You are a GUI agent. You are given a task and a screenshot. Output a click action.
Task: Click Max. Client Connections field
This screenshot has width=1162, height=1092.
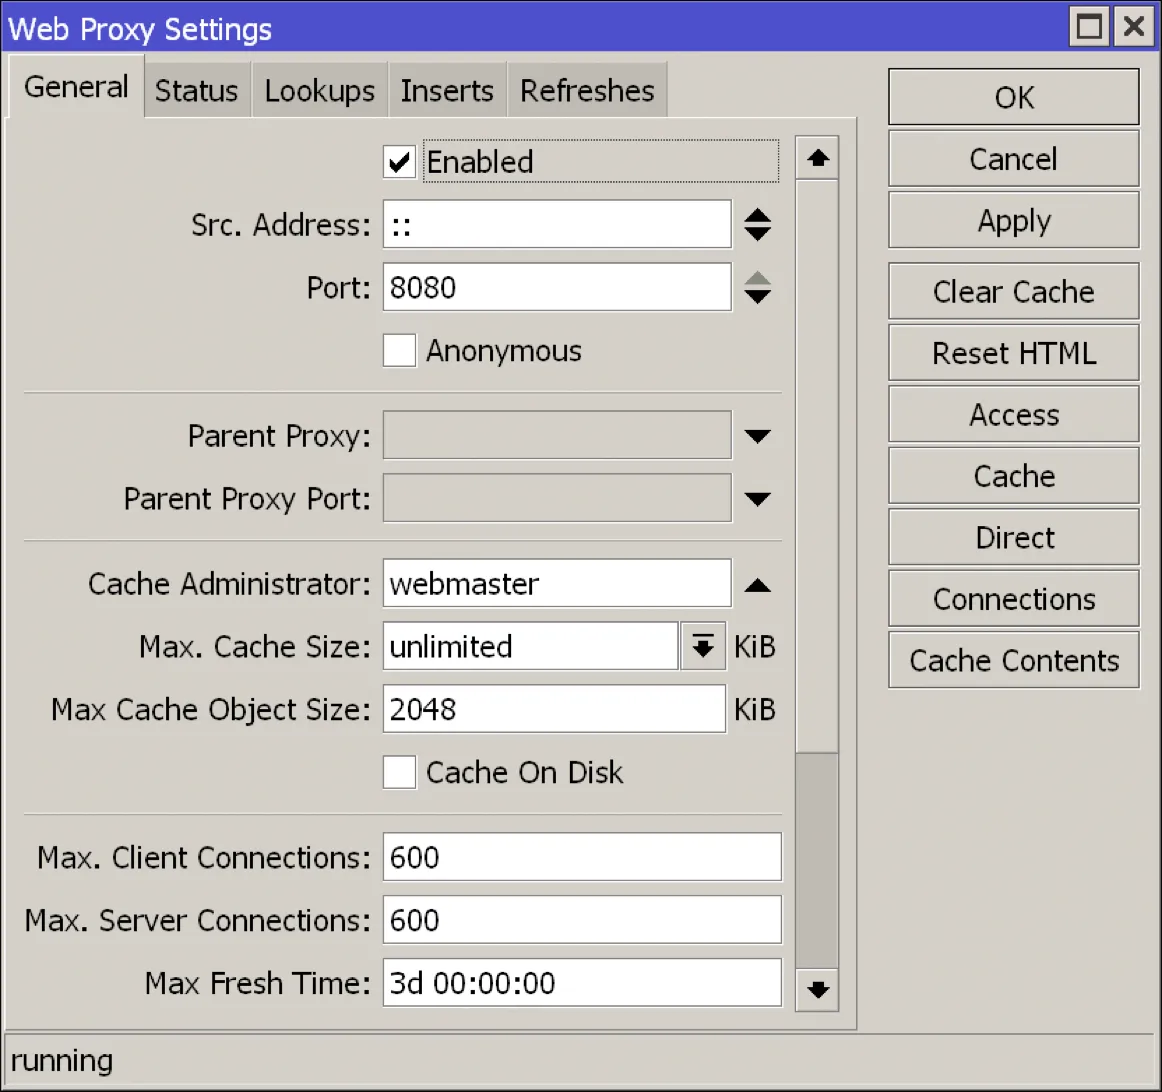pos(582,857)
